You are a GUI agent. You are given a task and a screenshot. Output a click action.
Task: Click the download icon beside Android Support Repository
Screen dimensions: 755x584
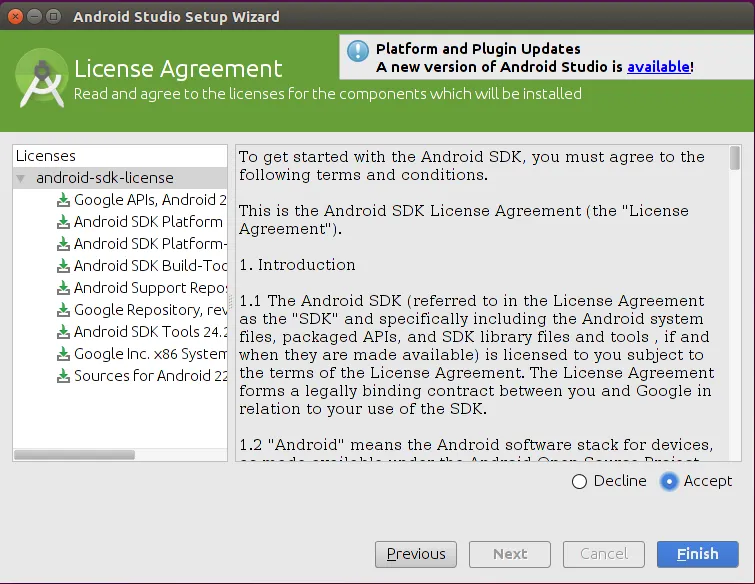pos(65,288)
